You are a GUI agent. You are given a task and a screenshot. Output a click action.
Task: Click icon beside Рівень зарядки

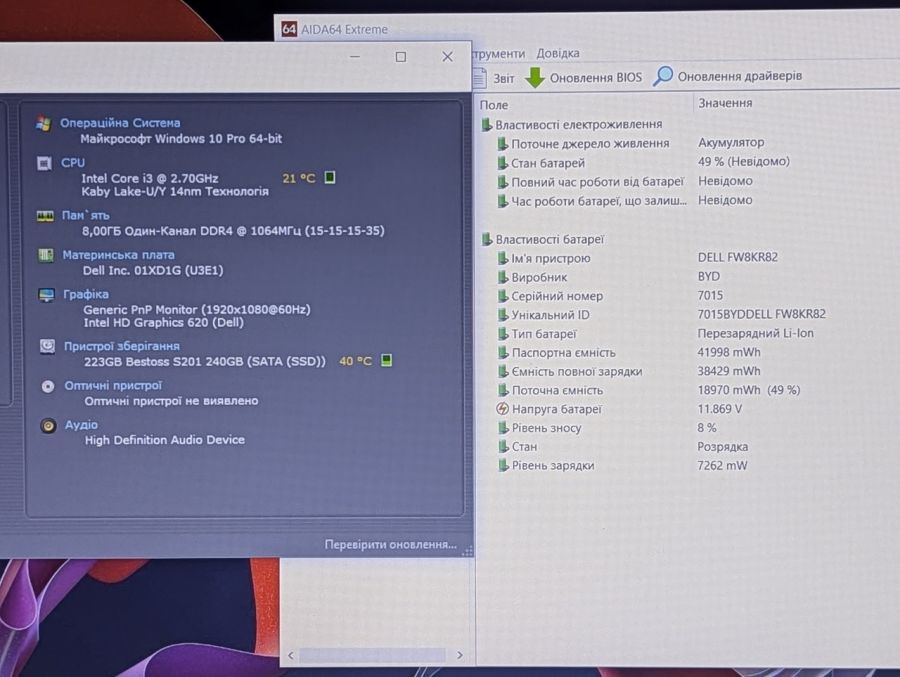point(502,466)
